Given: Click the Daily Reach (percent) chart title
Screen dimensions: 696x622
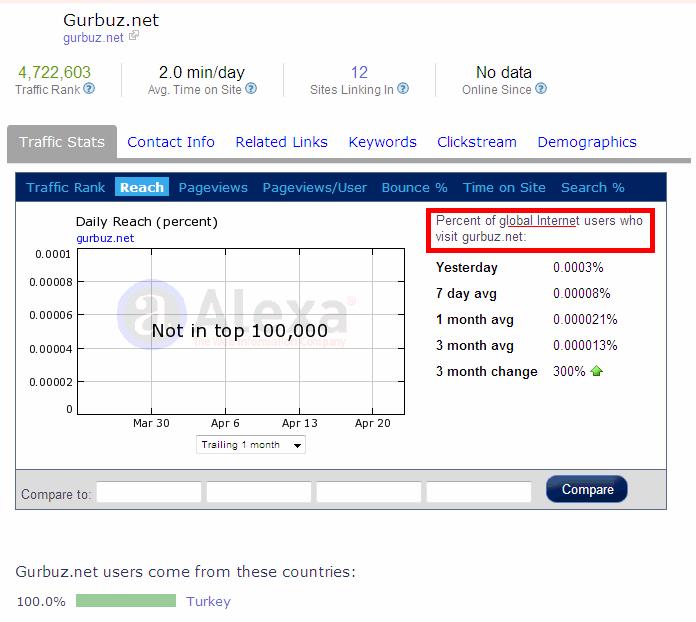Looking at the screenshot, I should (147, 222).
